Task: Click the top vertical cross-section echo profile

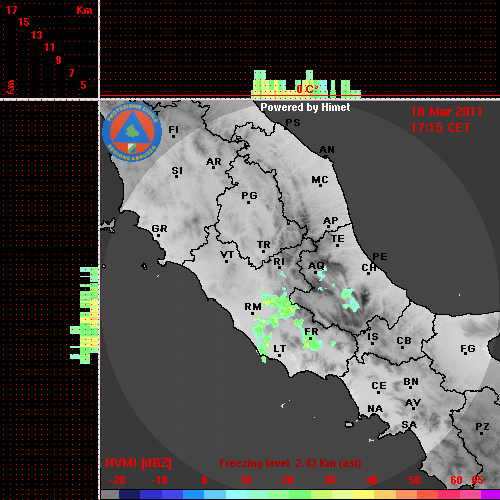Action: coord(305,84)
